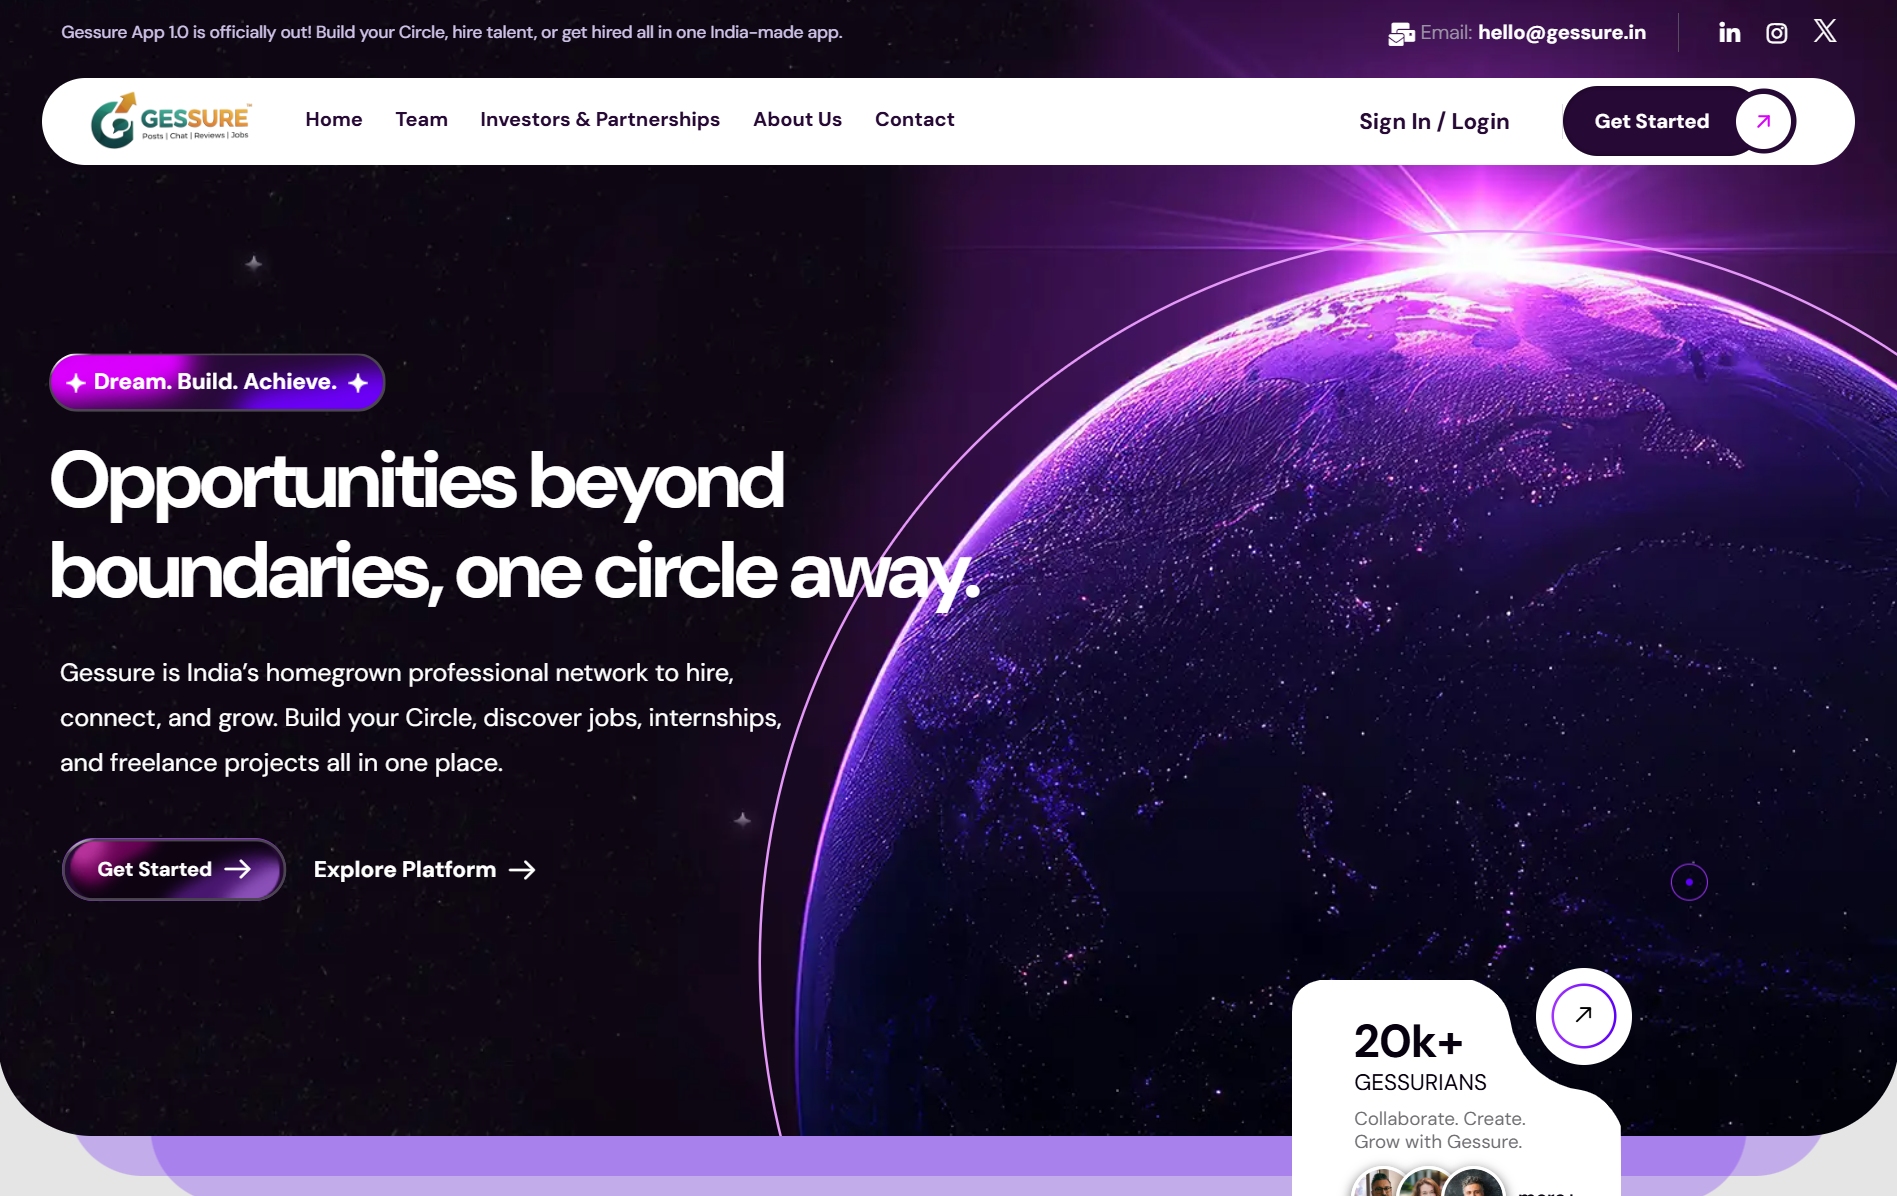This screenshot has height=1196, width=1897.
Task: Click Sign In / Login link
Action: [x=1434, y=121]
